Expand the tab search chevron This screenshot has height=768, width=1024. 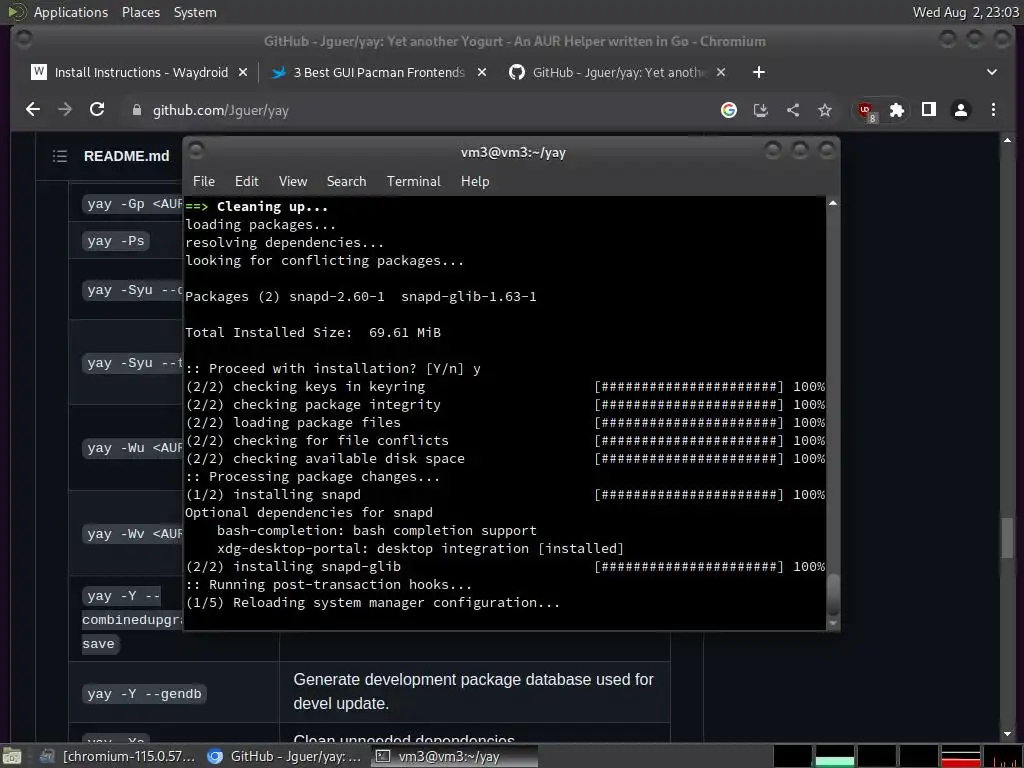coord(991,72)
